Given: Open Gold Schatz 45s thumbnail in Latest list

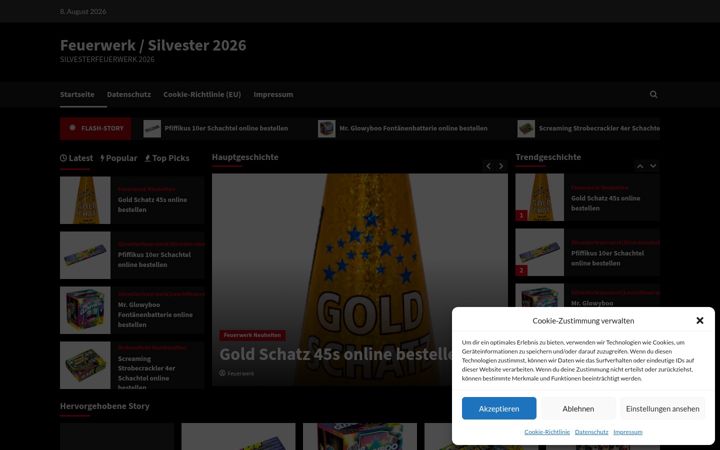Looking at the screenshot, I should (85, 200).
